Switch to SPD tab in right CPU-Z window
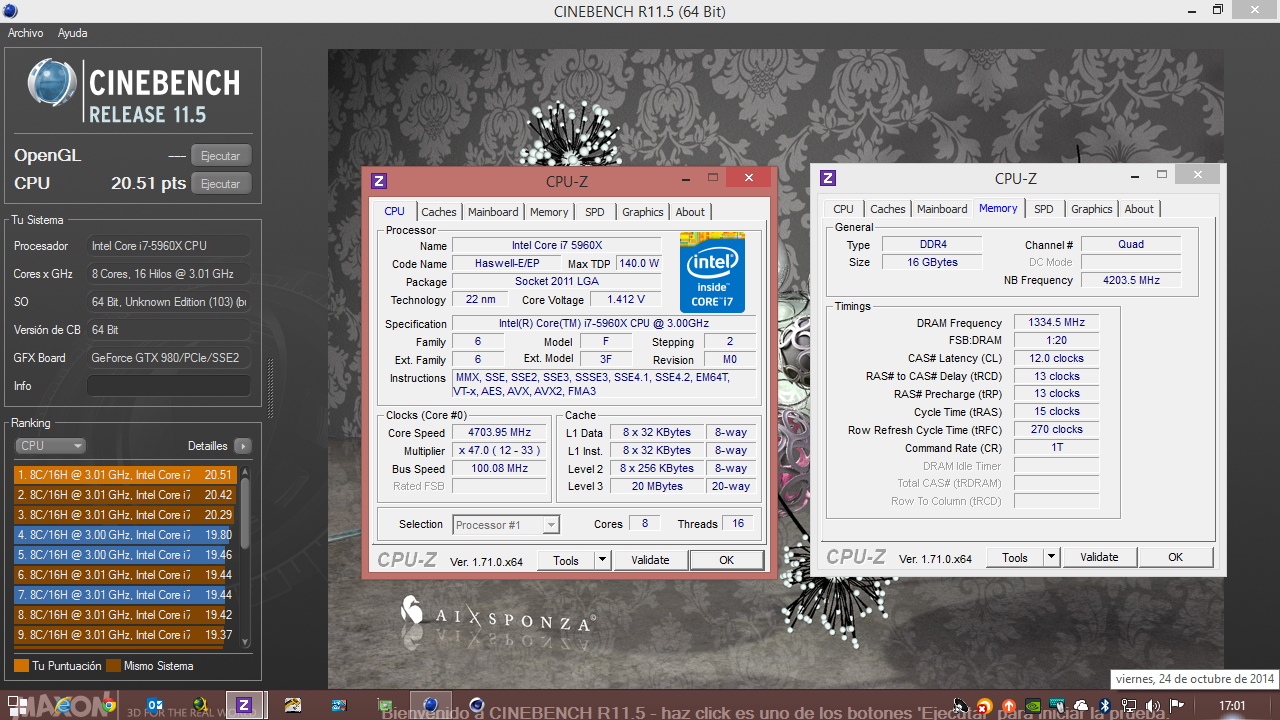The image size is (1280, 720). (x=1043, y=209)
